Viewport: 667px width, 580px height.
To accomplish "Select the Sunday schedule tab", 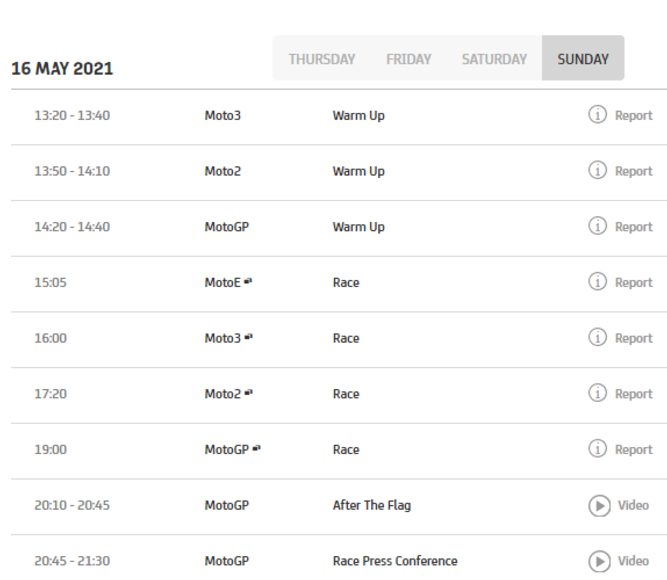I will click(583, 59).
